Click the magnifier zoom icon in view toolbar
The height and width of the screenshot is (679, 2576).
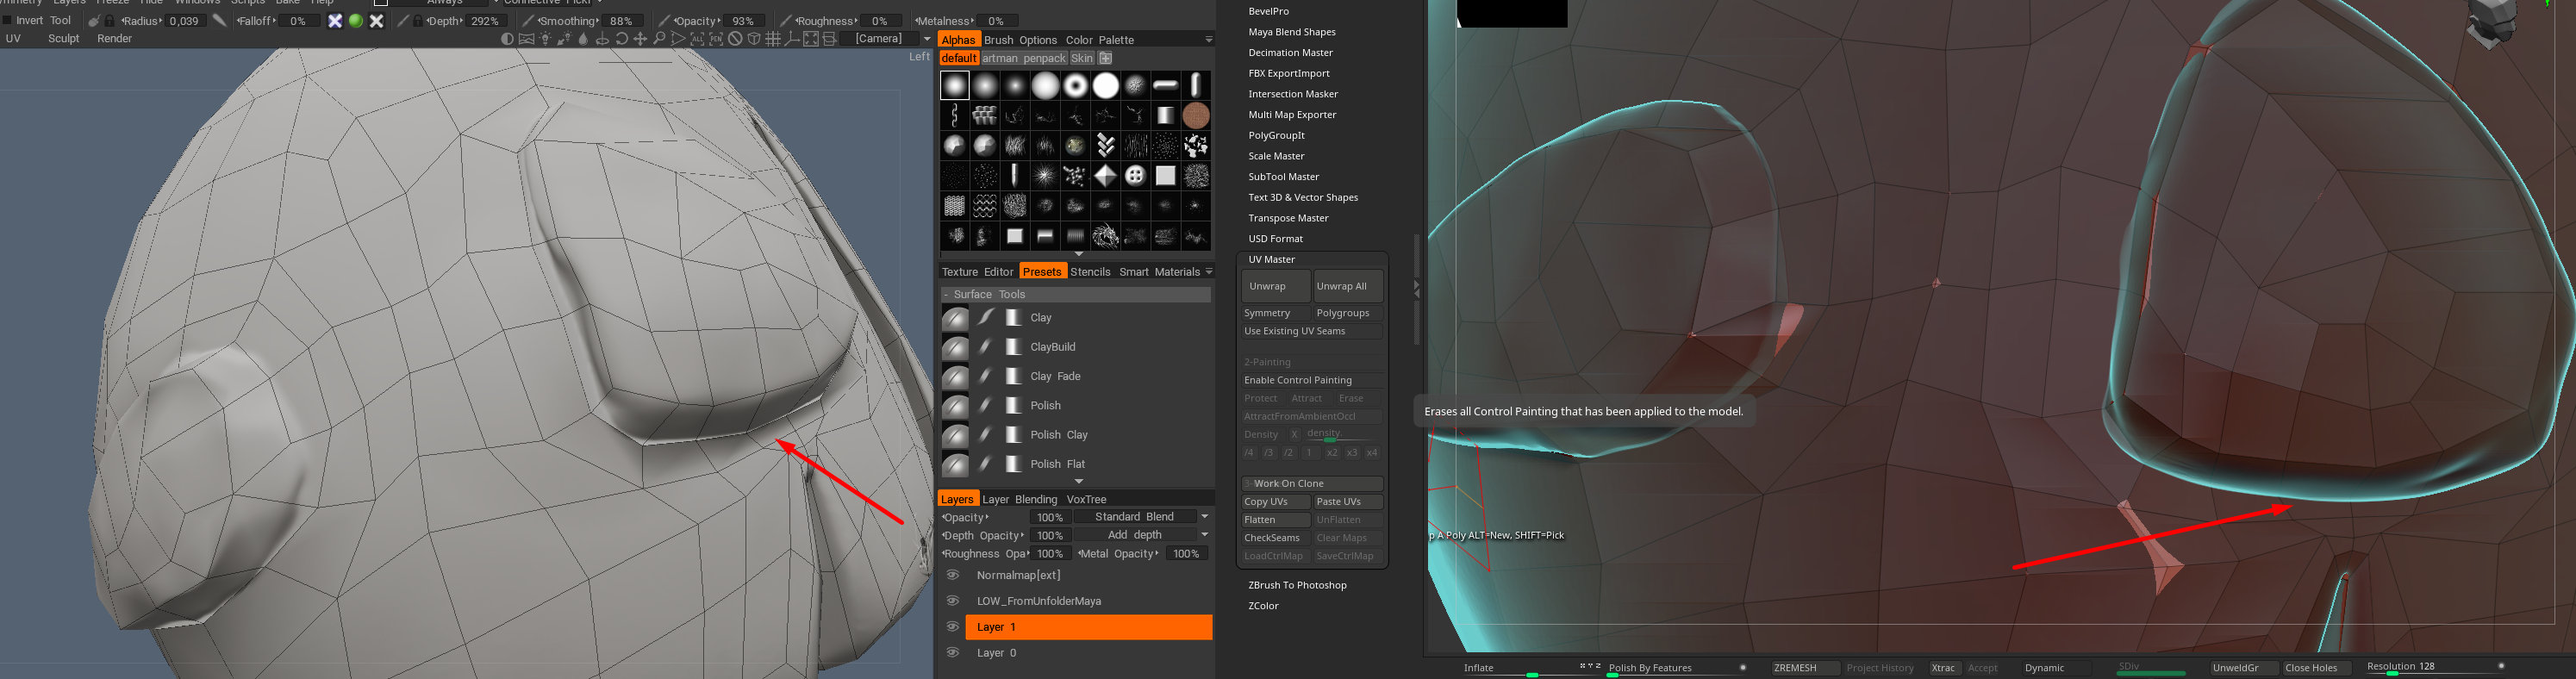[x=659, y=39]
